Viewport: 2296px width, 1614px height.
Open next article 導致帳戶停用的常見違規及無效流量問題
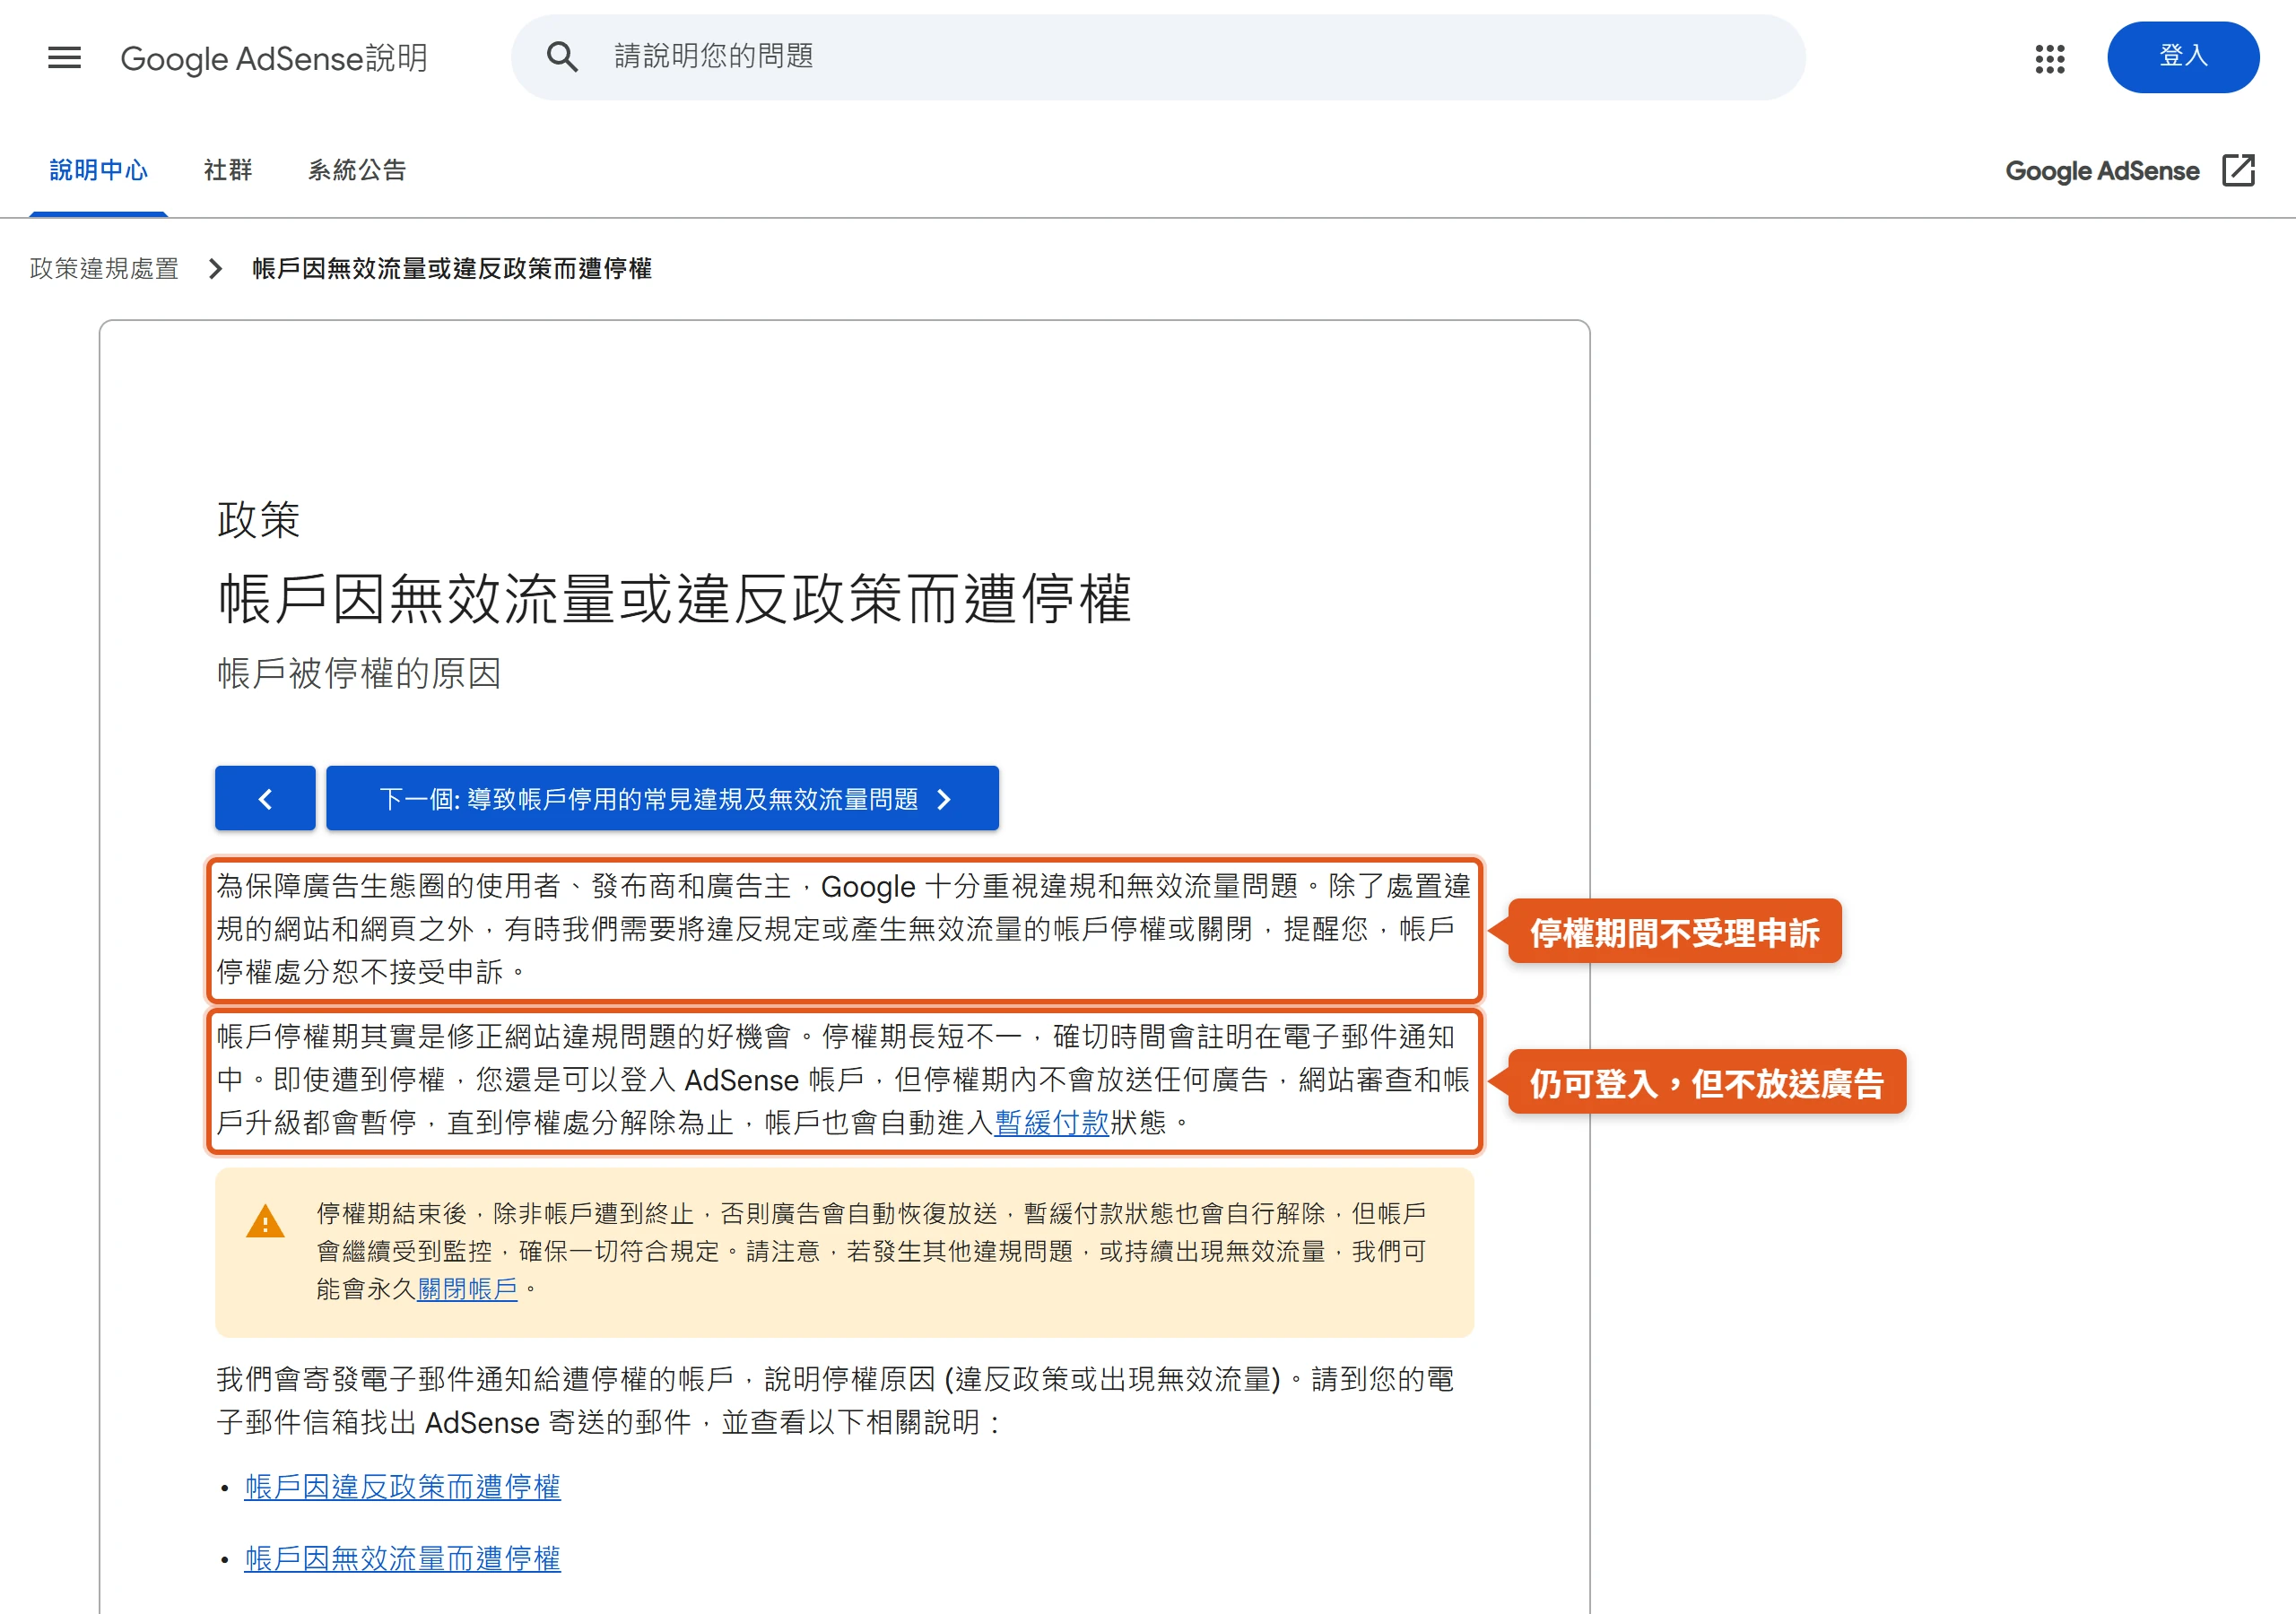coord(662,799)
